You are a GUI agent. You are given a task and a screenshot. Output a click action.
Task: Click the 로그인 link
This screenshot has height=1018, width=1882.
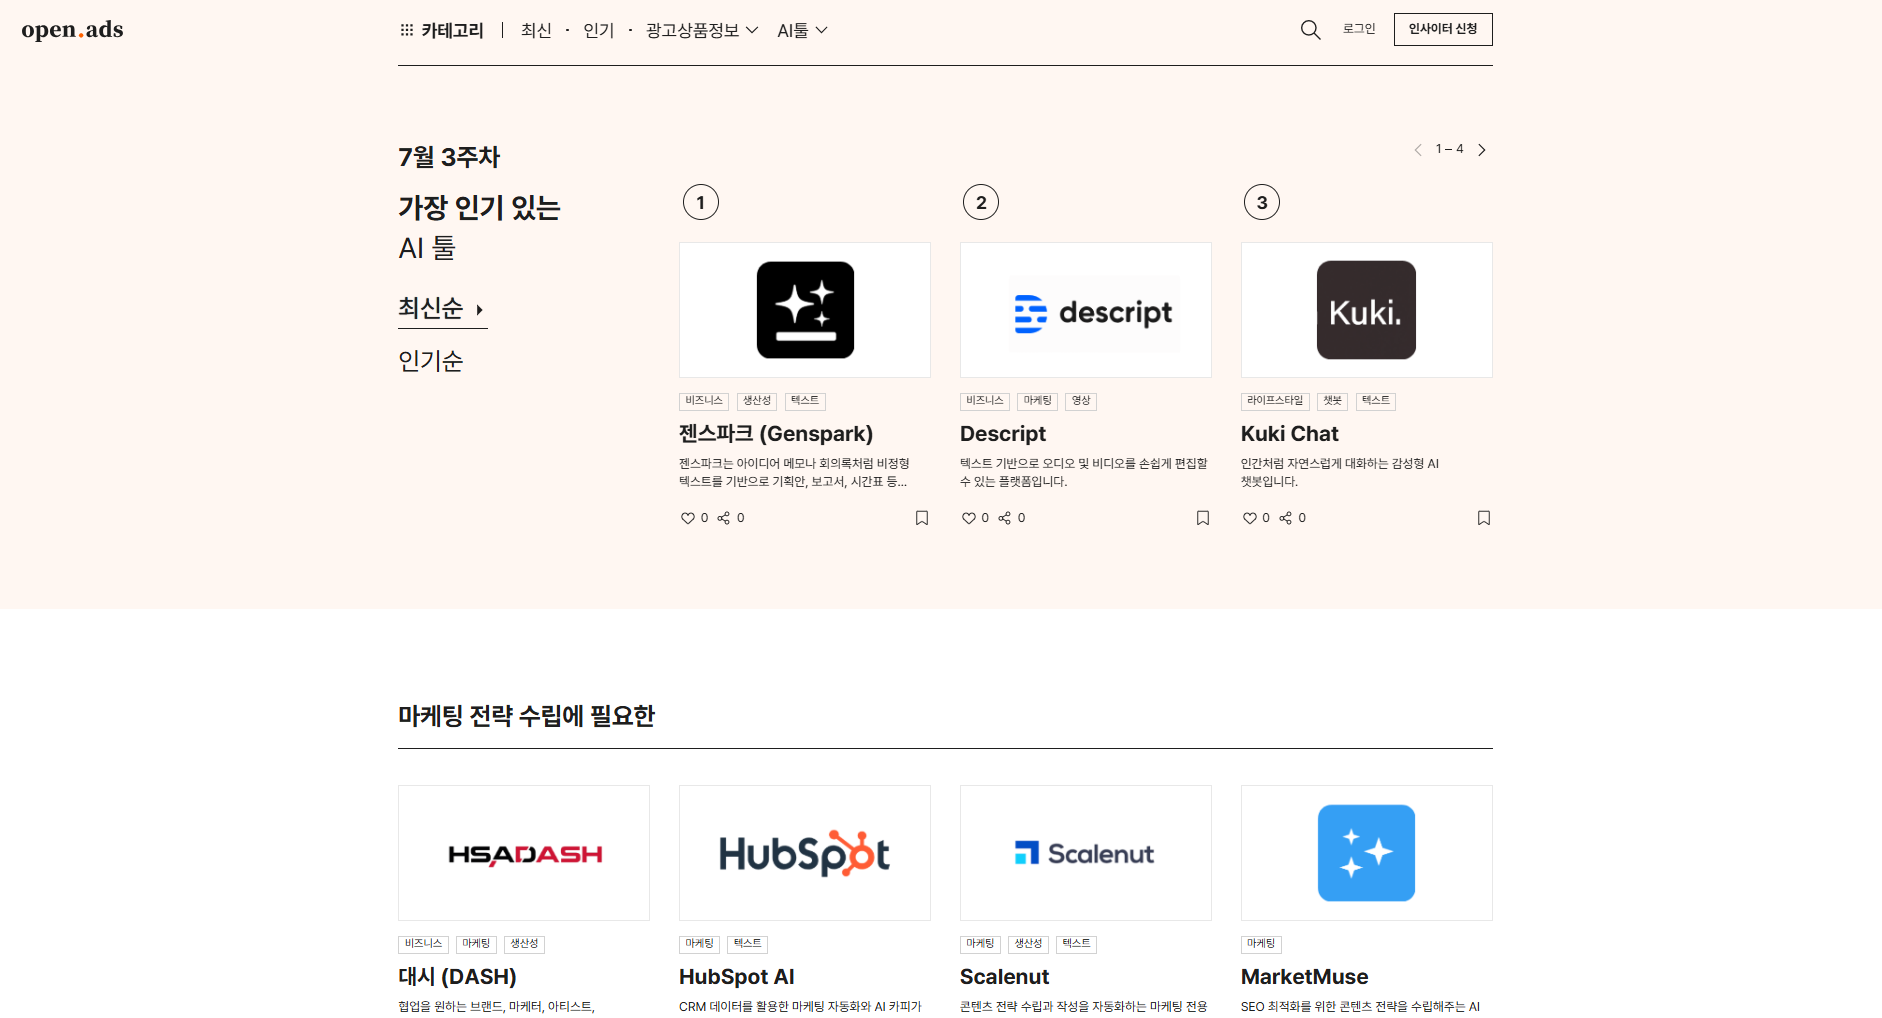point(1359,29)
